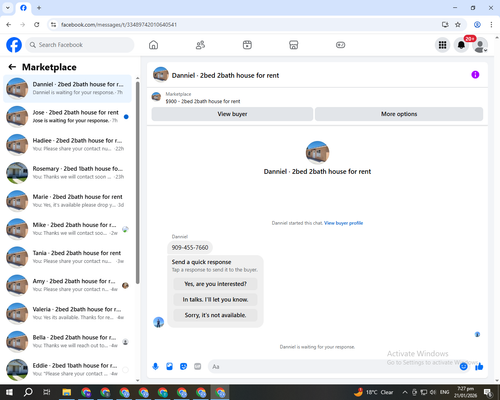Choose a GIF icon
This screenshot has width=500, height=400.
(x=198, y=367)
